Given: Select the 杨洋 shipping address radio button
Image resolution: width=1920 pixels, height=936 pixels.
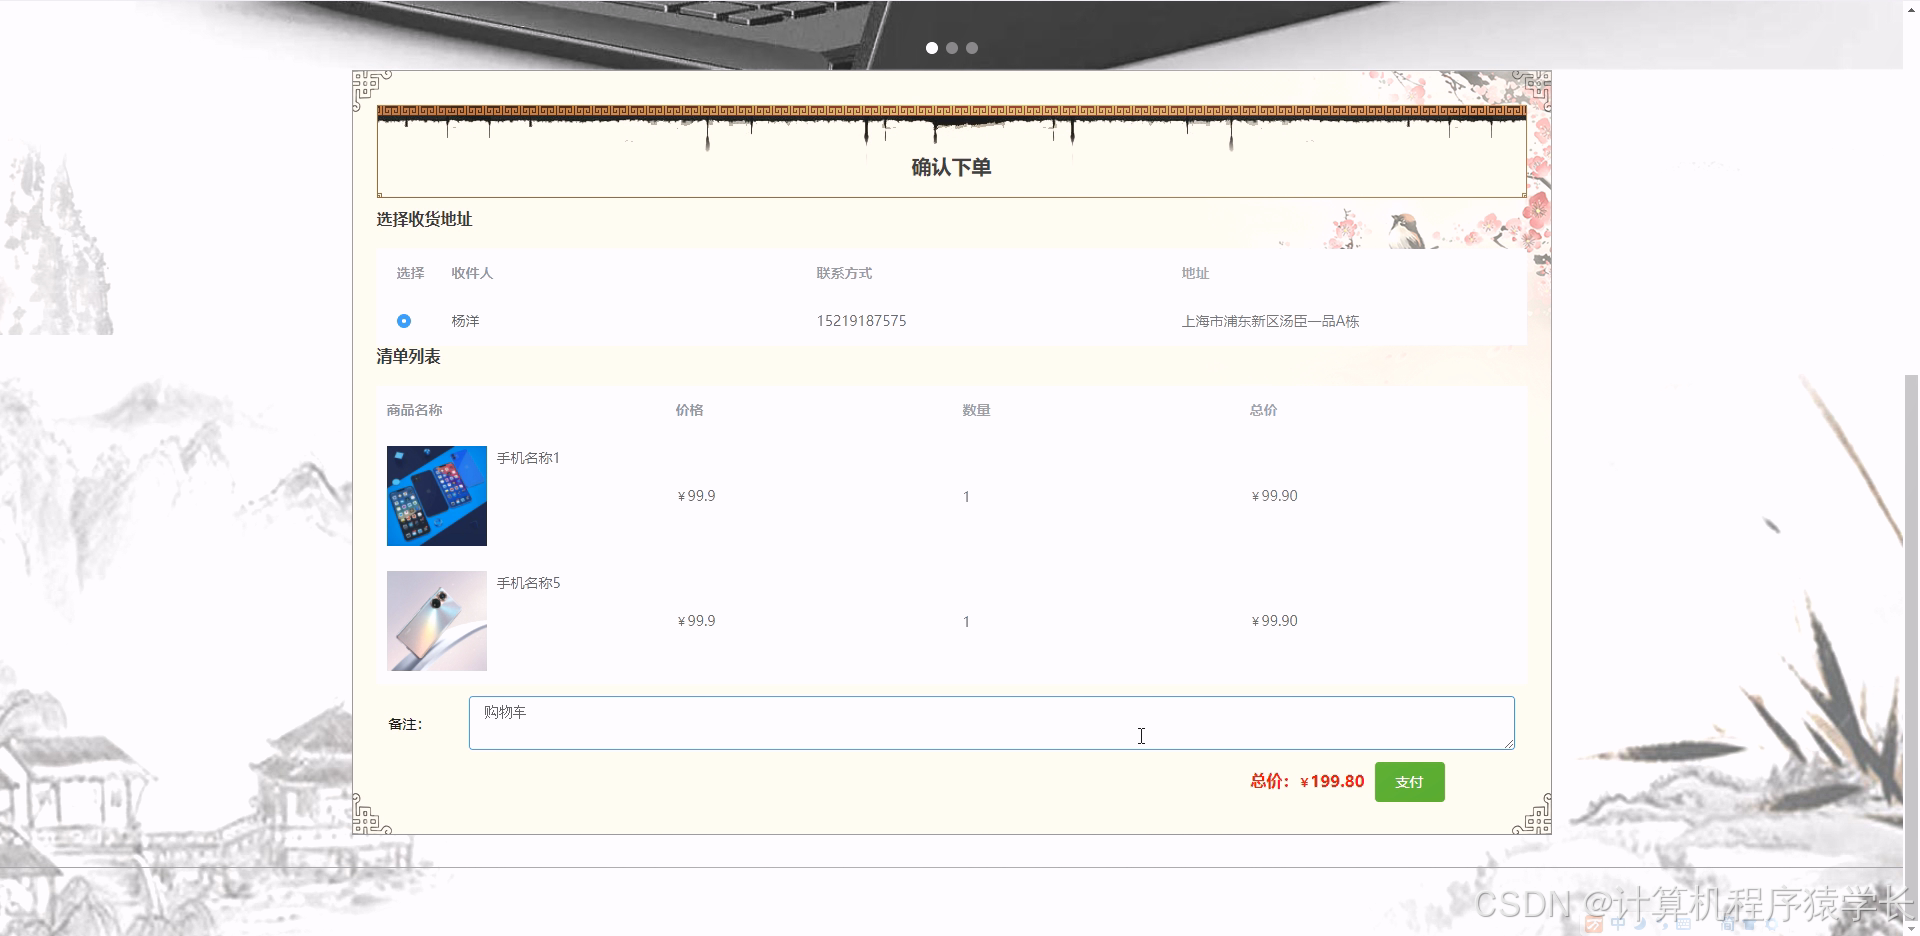Looking at the screenshot, I should (403, 321).
